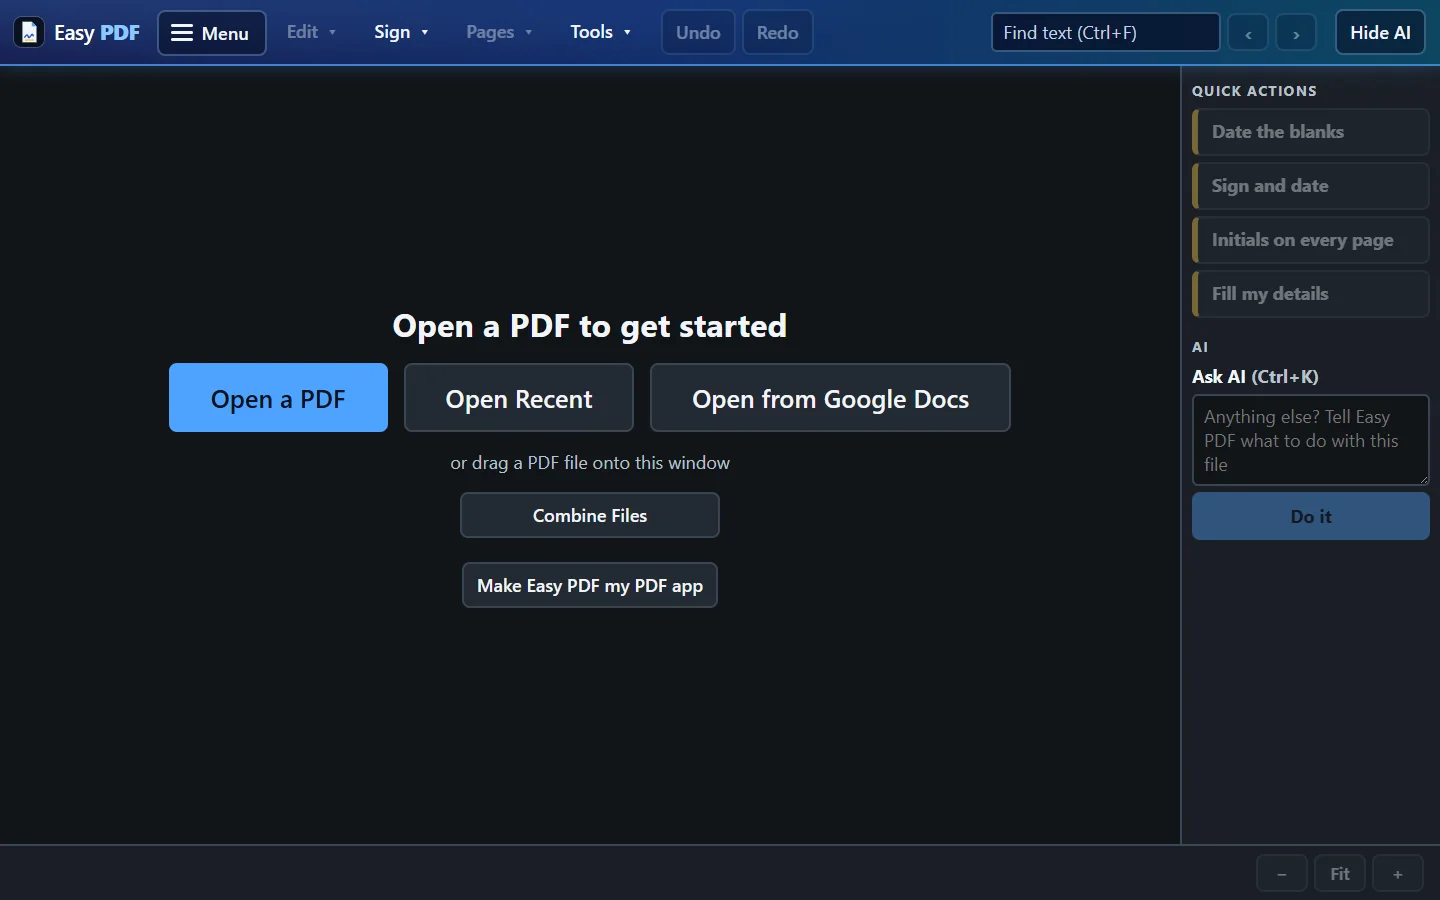Run the Fill my details quick action
This screenshot has height=900, width=1440.
1310,294
